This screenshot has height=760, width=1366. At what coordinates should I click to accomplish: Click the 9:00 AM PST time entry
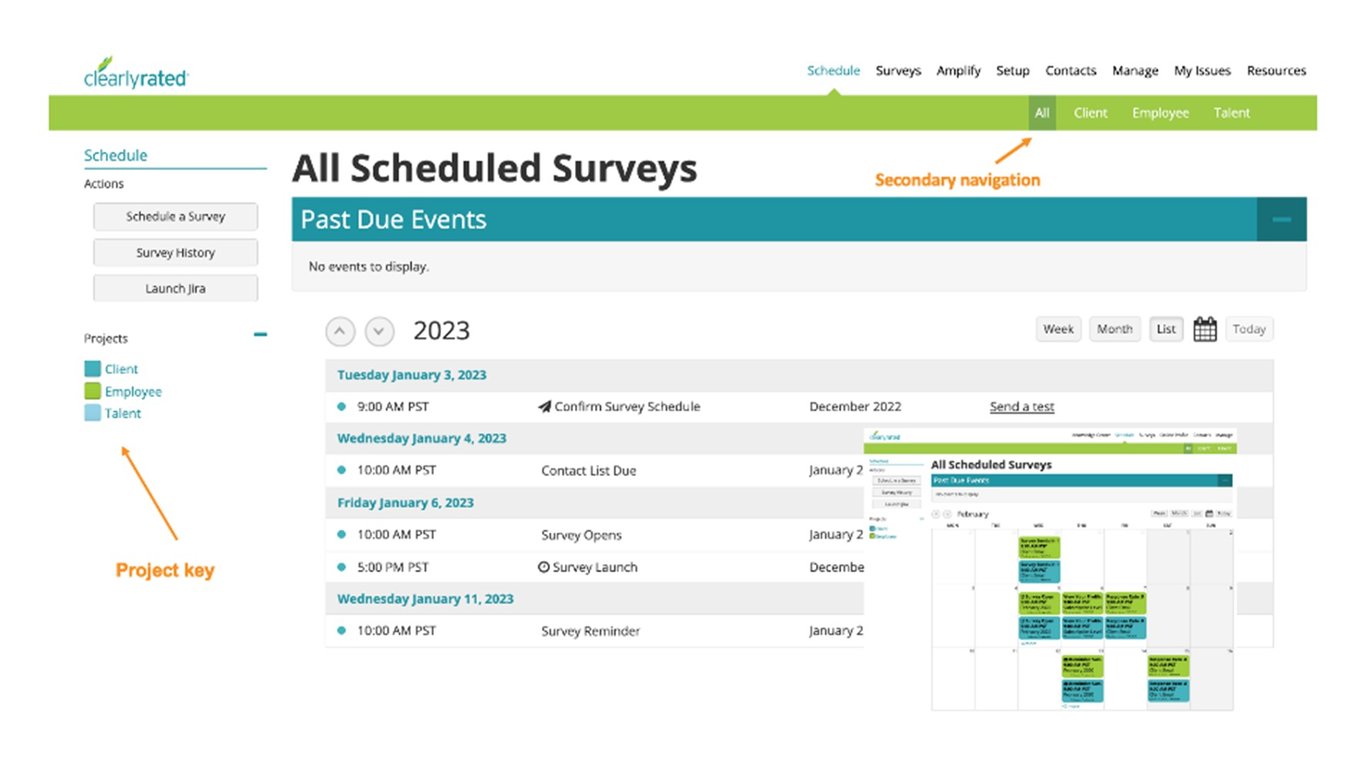(393, 407)
